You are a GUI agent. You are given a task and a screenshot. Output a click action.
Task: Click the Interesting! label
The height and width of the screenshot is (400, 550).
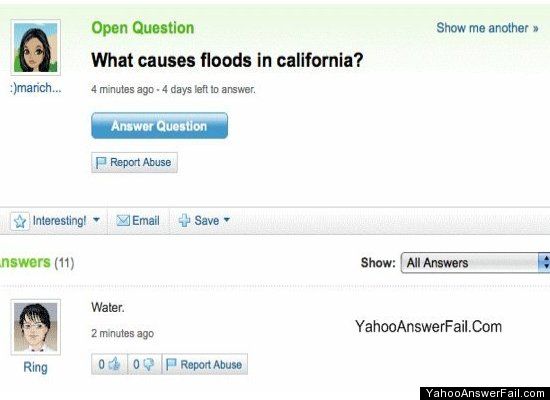(x=59, y=221)
